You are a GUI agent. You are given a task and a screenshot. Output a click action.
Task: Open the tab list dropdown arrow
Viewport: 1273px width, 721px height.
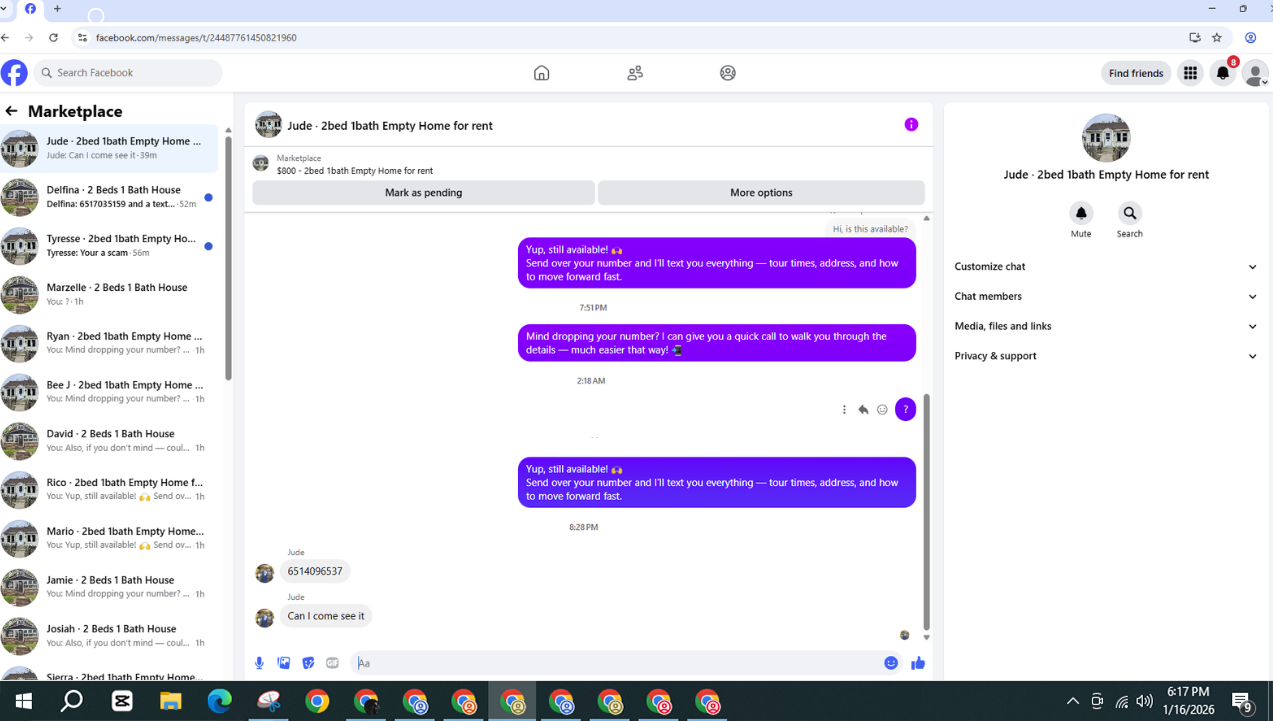pos(5,9)
